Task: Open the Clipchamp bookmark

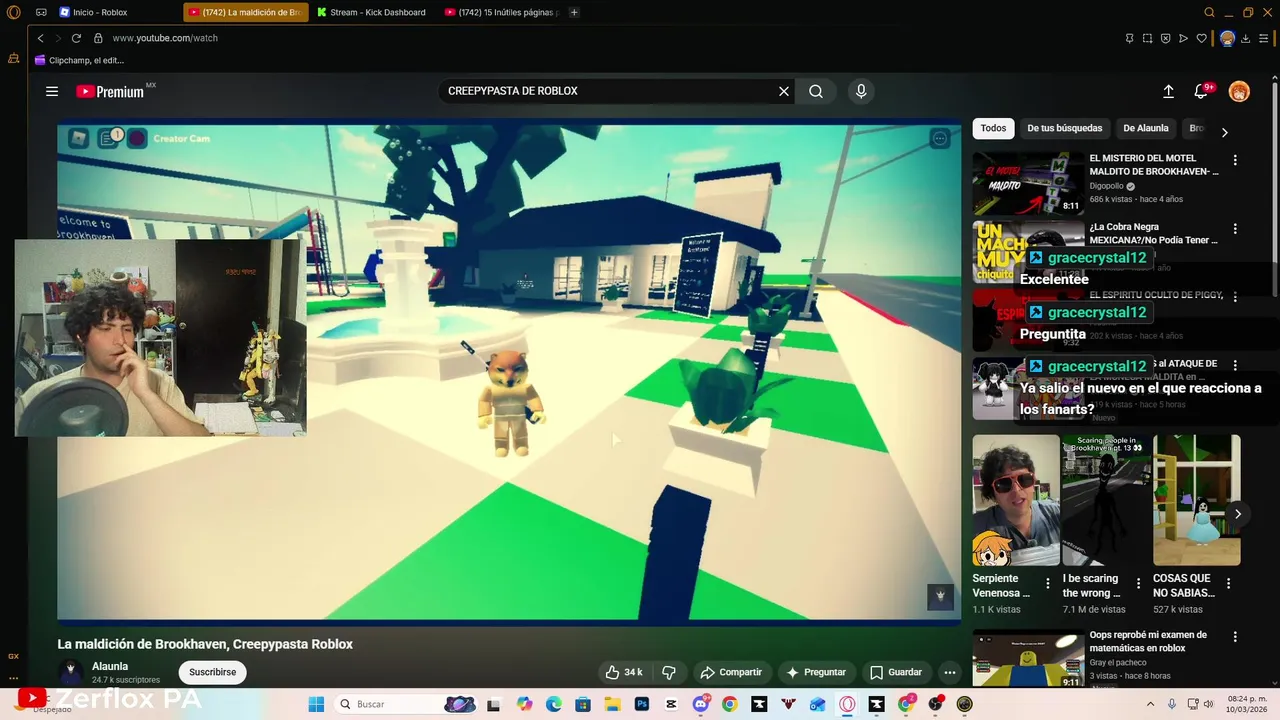Action: pos(79,60)
